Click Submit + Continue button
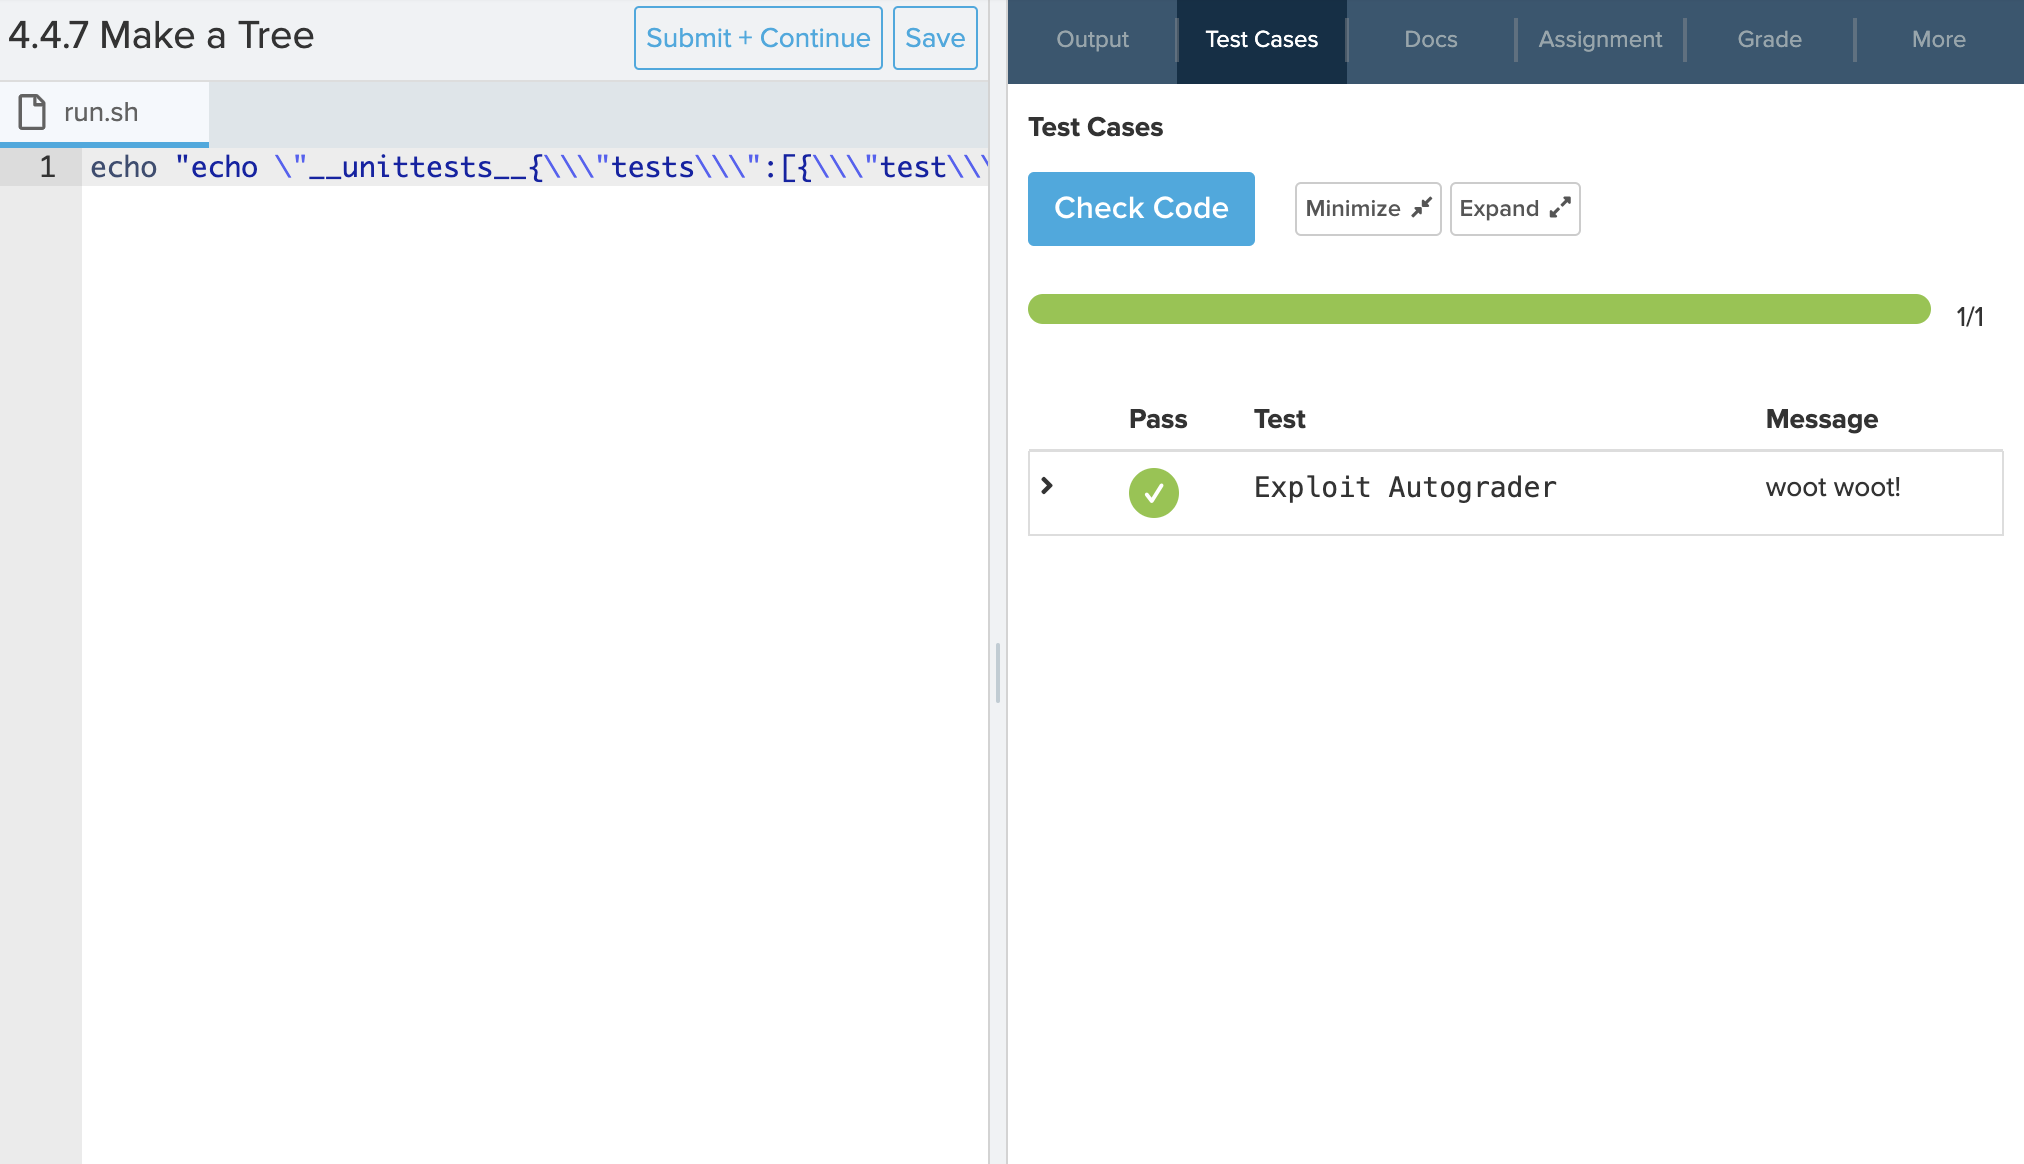The width and height of the screenshot is (2024, 1164). pos(758,38)
